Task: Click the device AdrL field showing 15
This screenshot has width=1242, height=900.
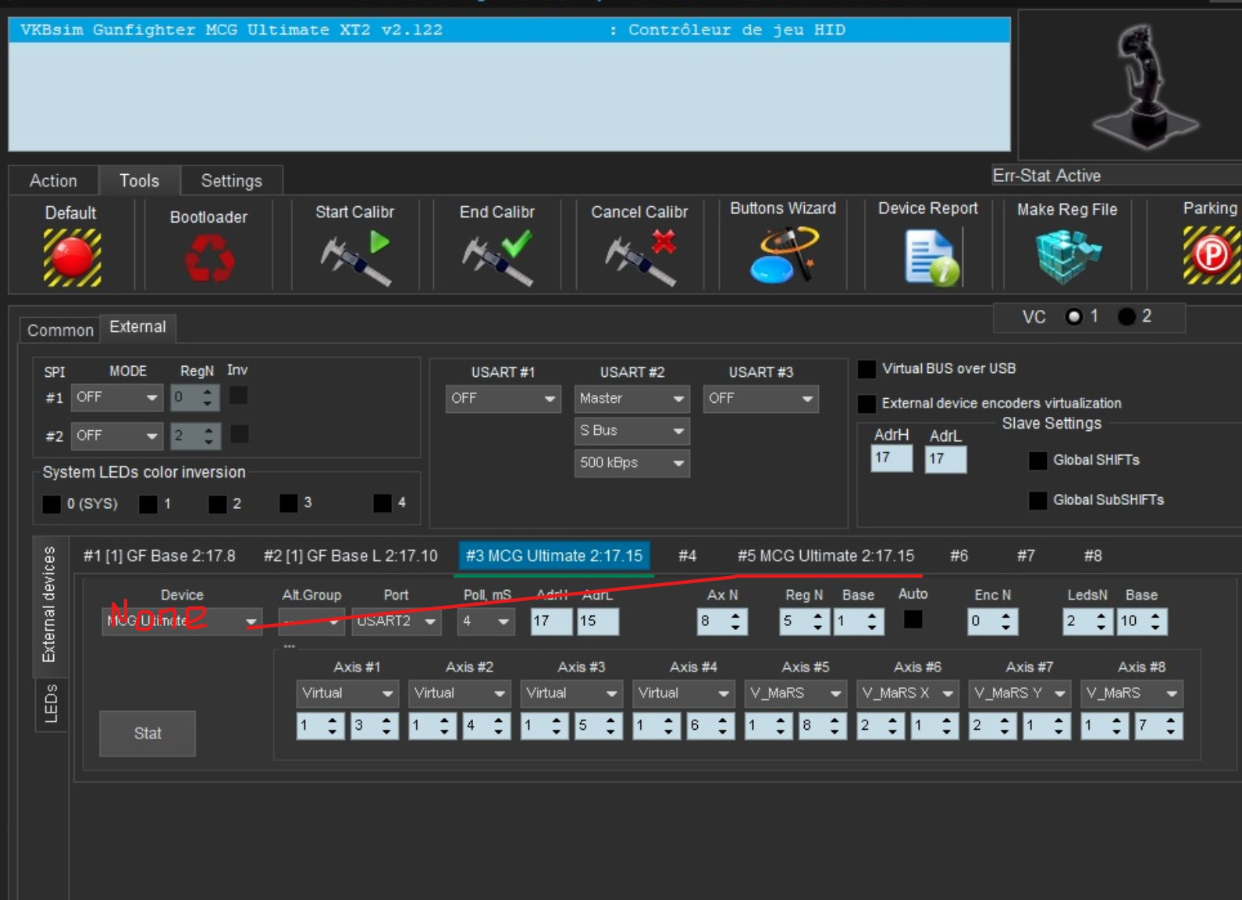Action: pos(597,621)
